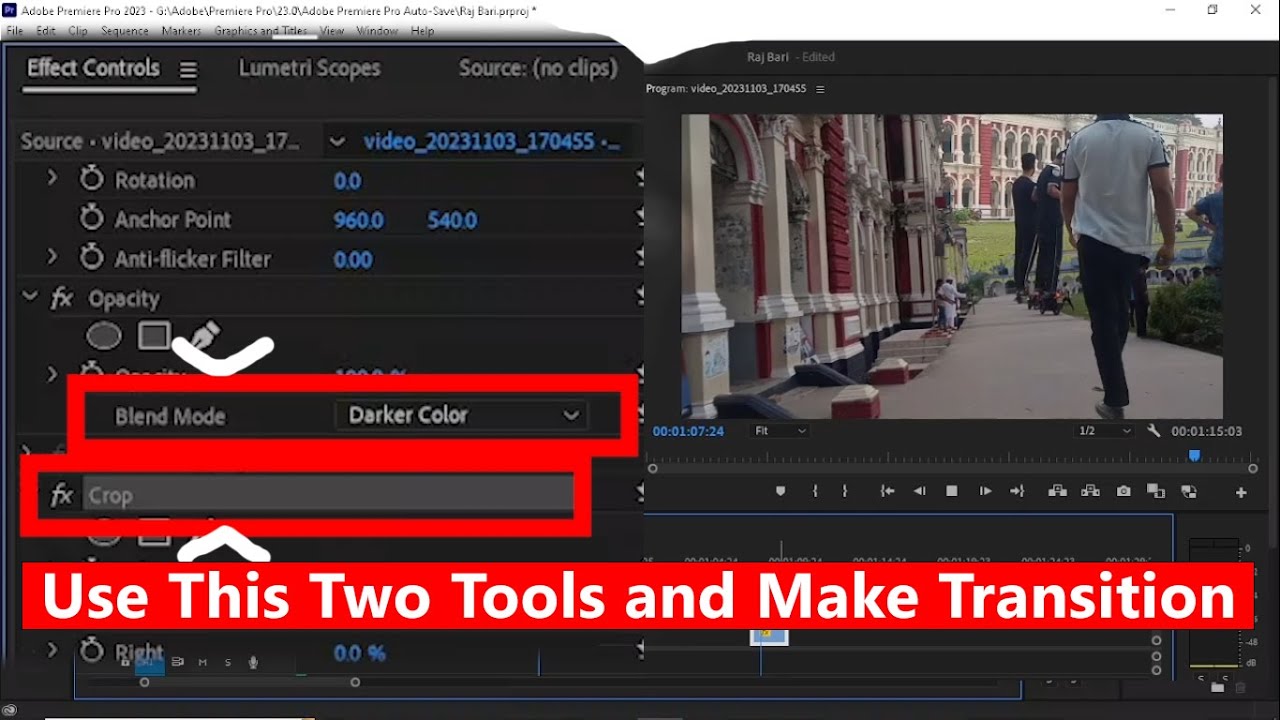
Task: Click the voice-over microphone icon on audio track
Action: (253, 662)
